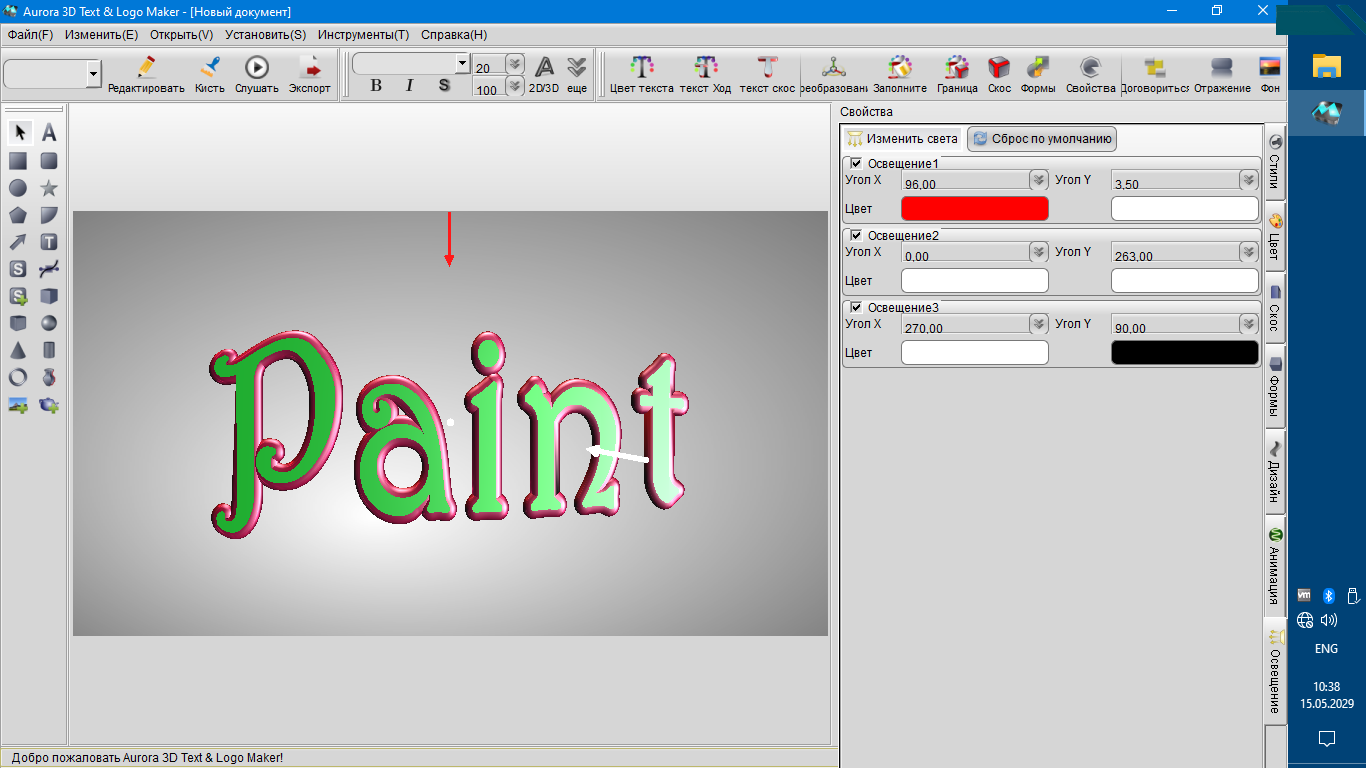Click the brush (Кисть) toolbar icon
Viewport: 1366px width, 768px height.
(x=210, y=68)
